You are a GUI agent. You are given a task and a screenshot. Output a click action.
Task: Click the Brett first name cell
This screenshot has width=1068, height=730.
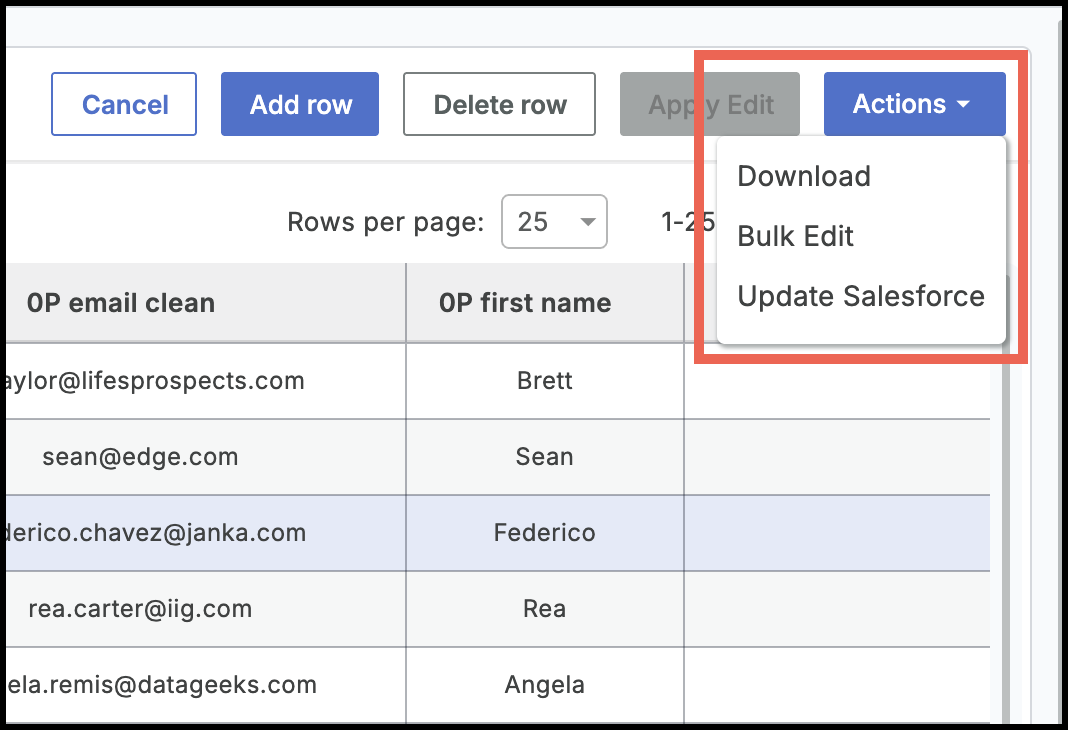(545, 381)
